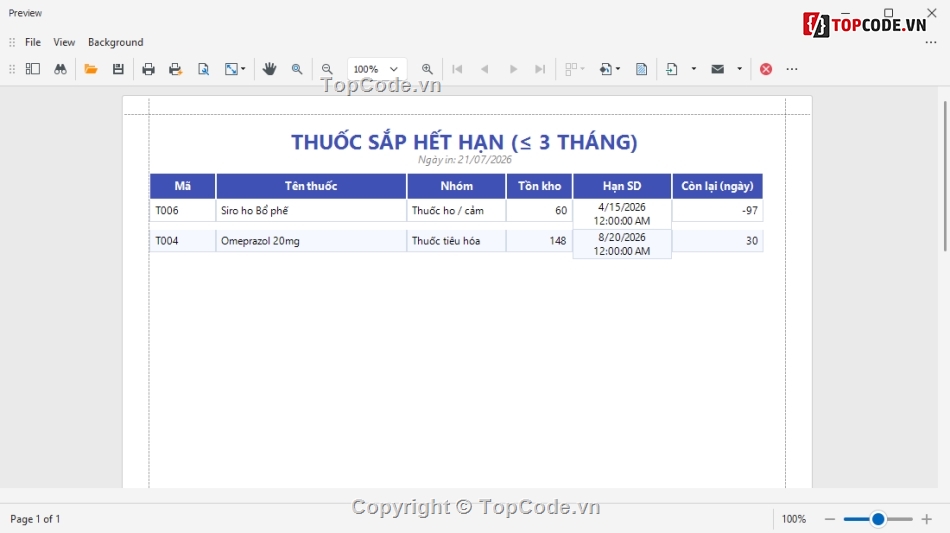Open toolbar overflow options ellipsis
This screenshot has width=950, height=533.
tap(792, 69)
